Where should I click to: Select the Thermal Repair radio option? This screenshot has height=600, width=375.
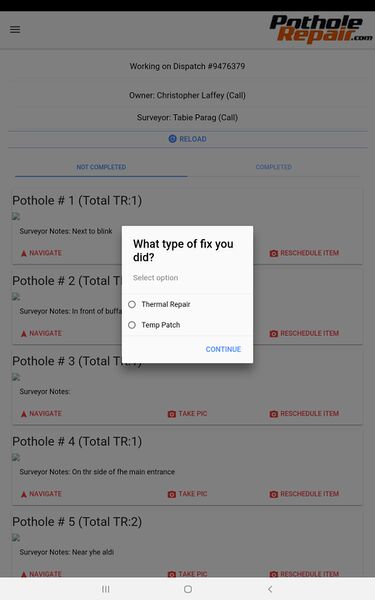[x=132, y=304]
